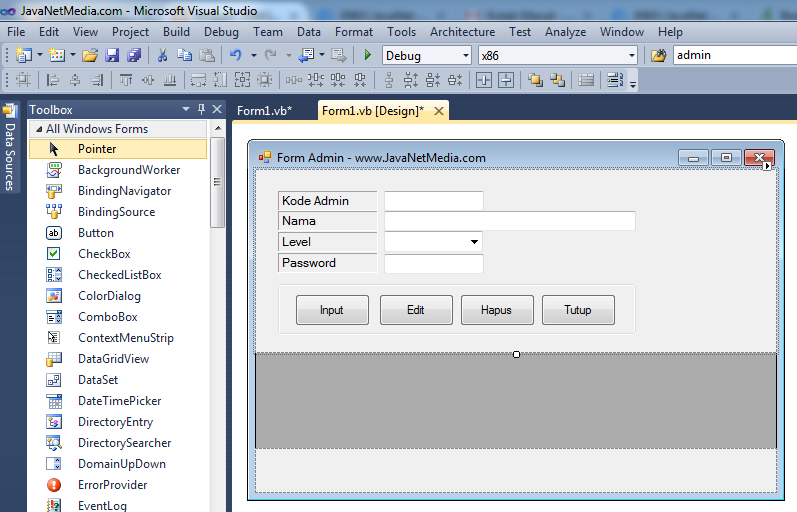Screen dimensions: 797x512
Task: Click the Input button on form
Action: tap(332, 310)
